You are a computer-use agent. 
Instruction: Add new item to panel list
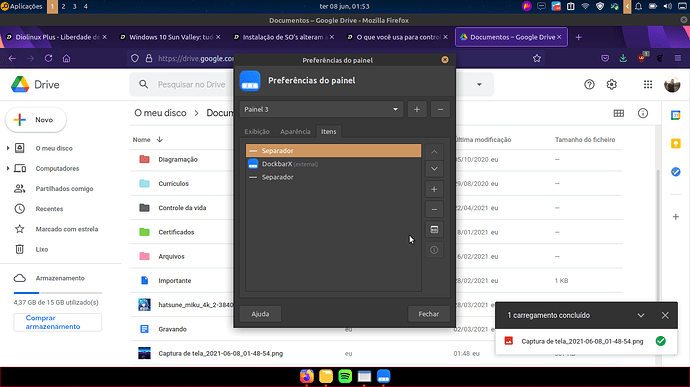coord(434,189)
